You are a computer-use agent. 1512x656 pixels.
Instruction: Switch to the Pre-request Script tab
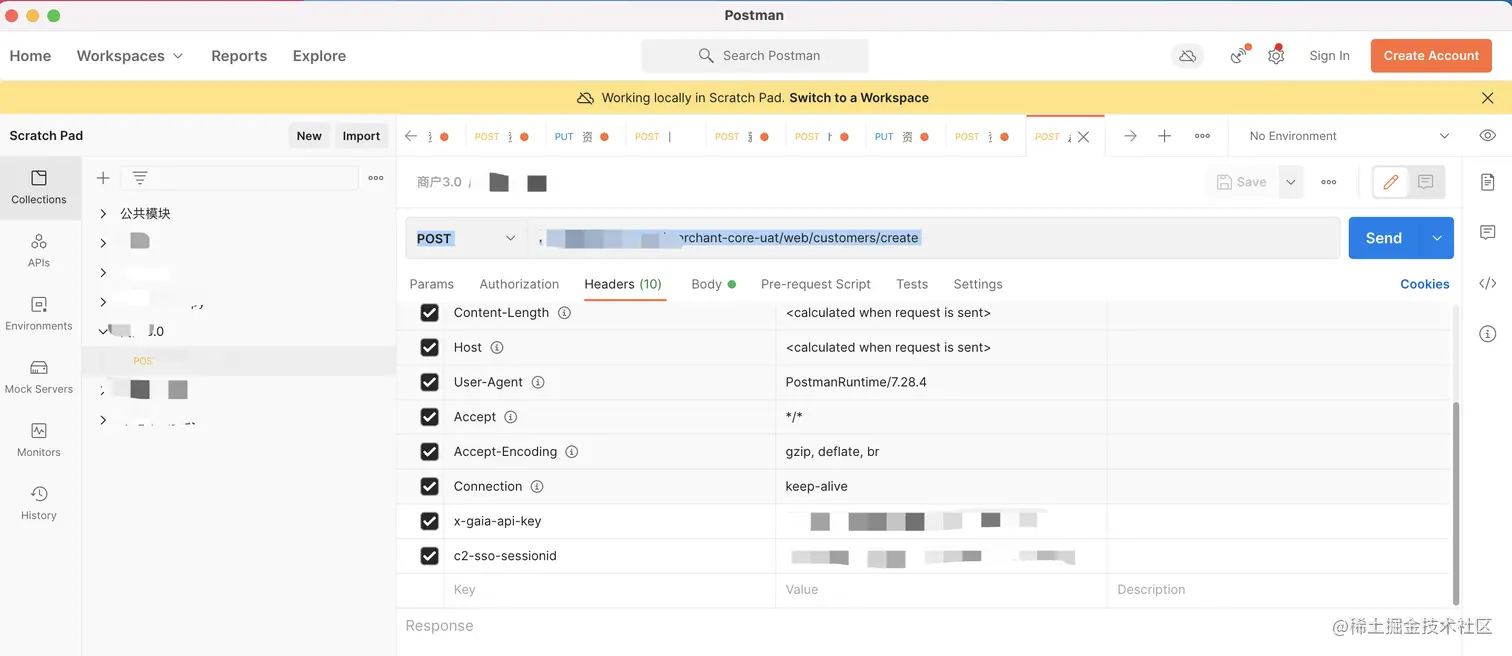[x=816, y=284]
